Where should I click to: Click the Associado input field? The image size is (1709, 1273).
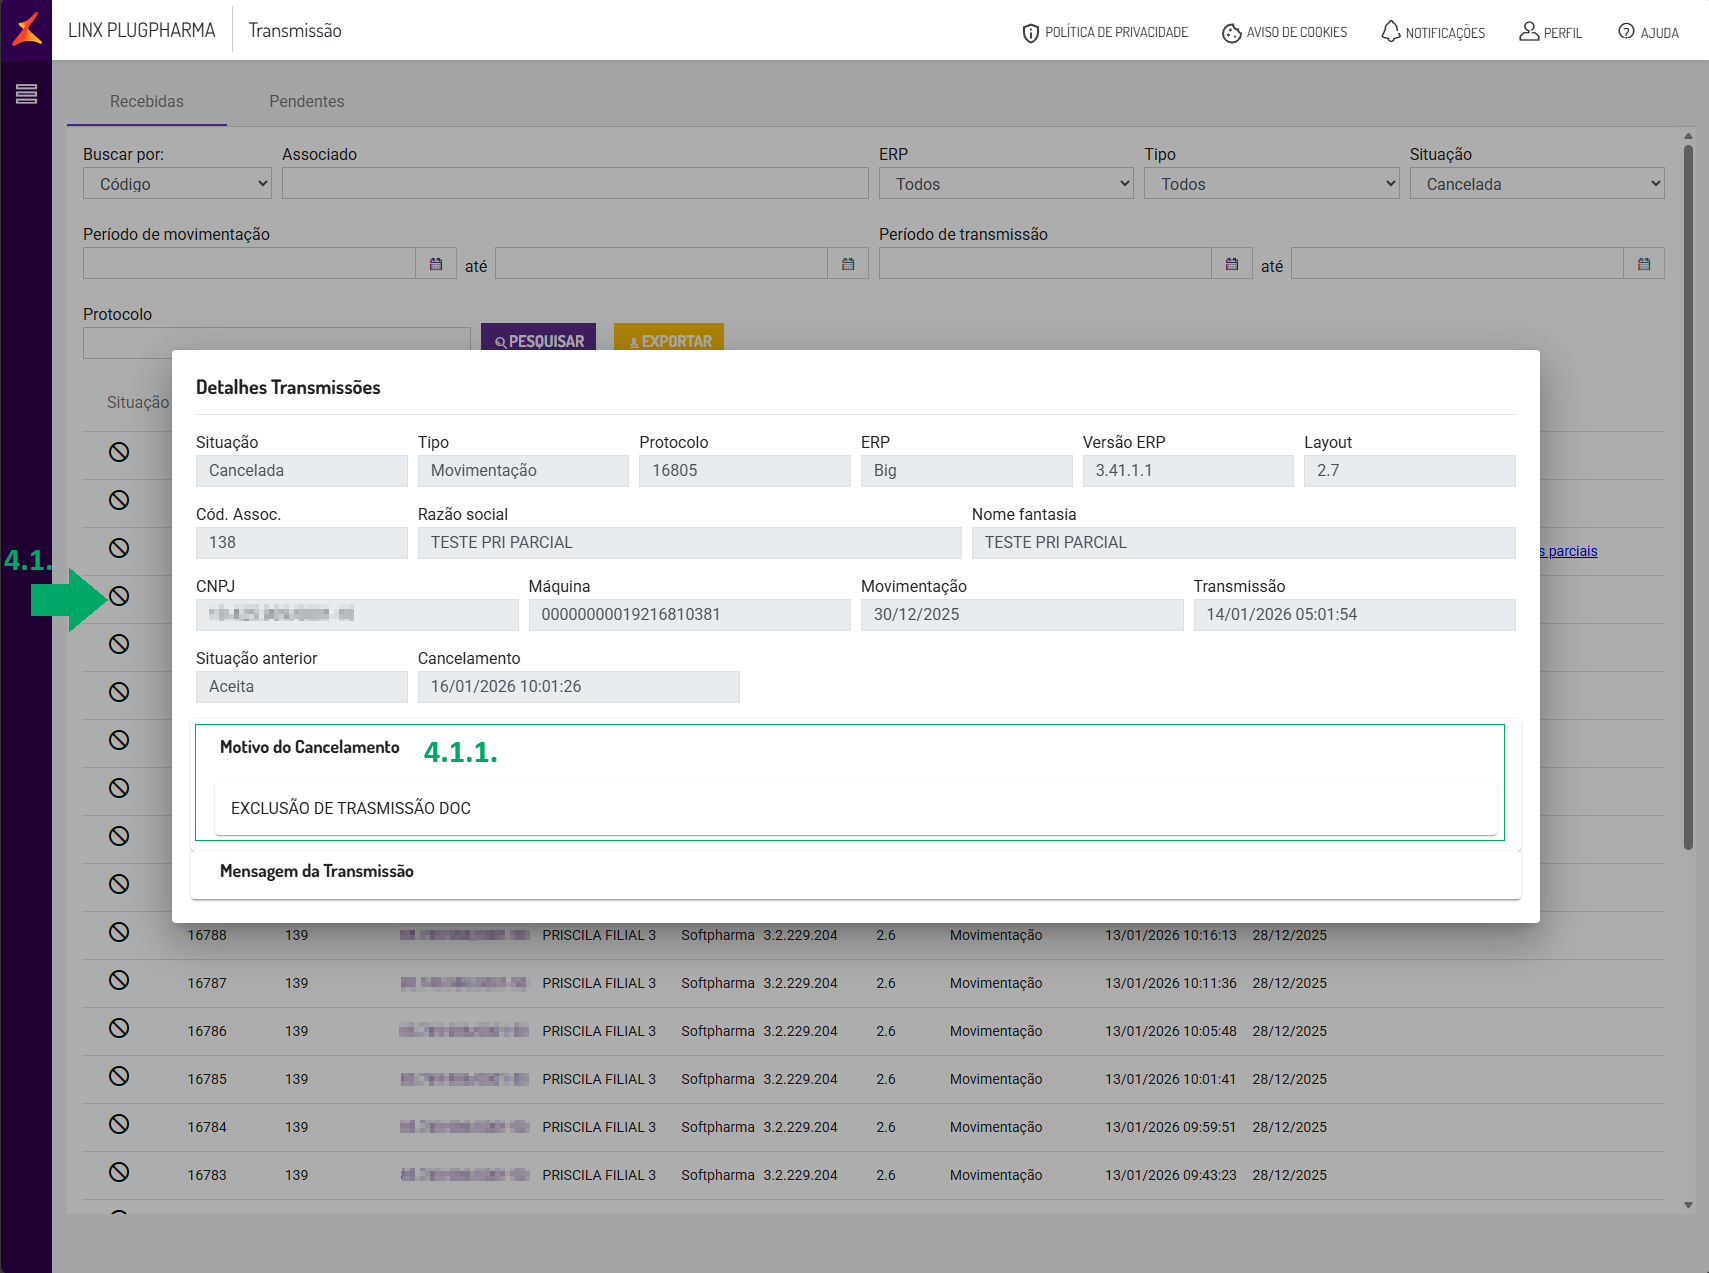pos(574,184)
